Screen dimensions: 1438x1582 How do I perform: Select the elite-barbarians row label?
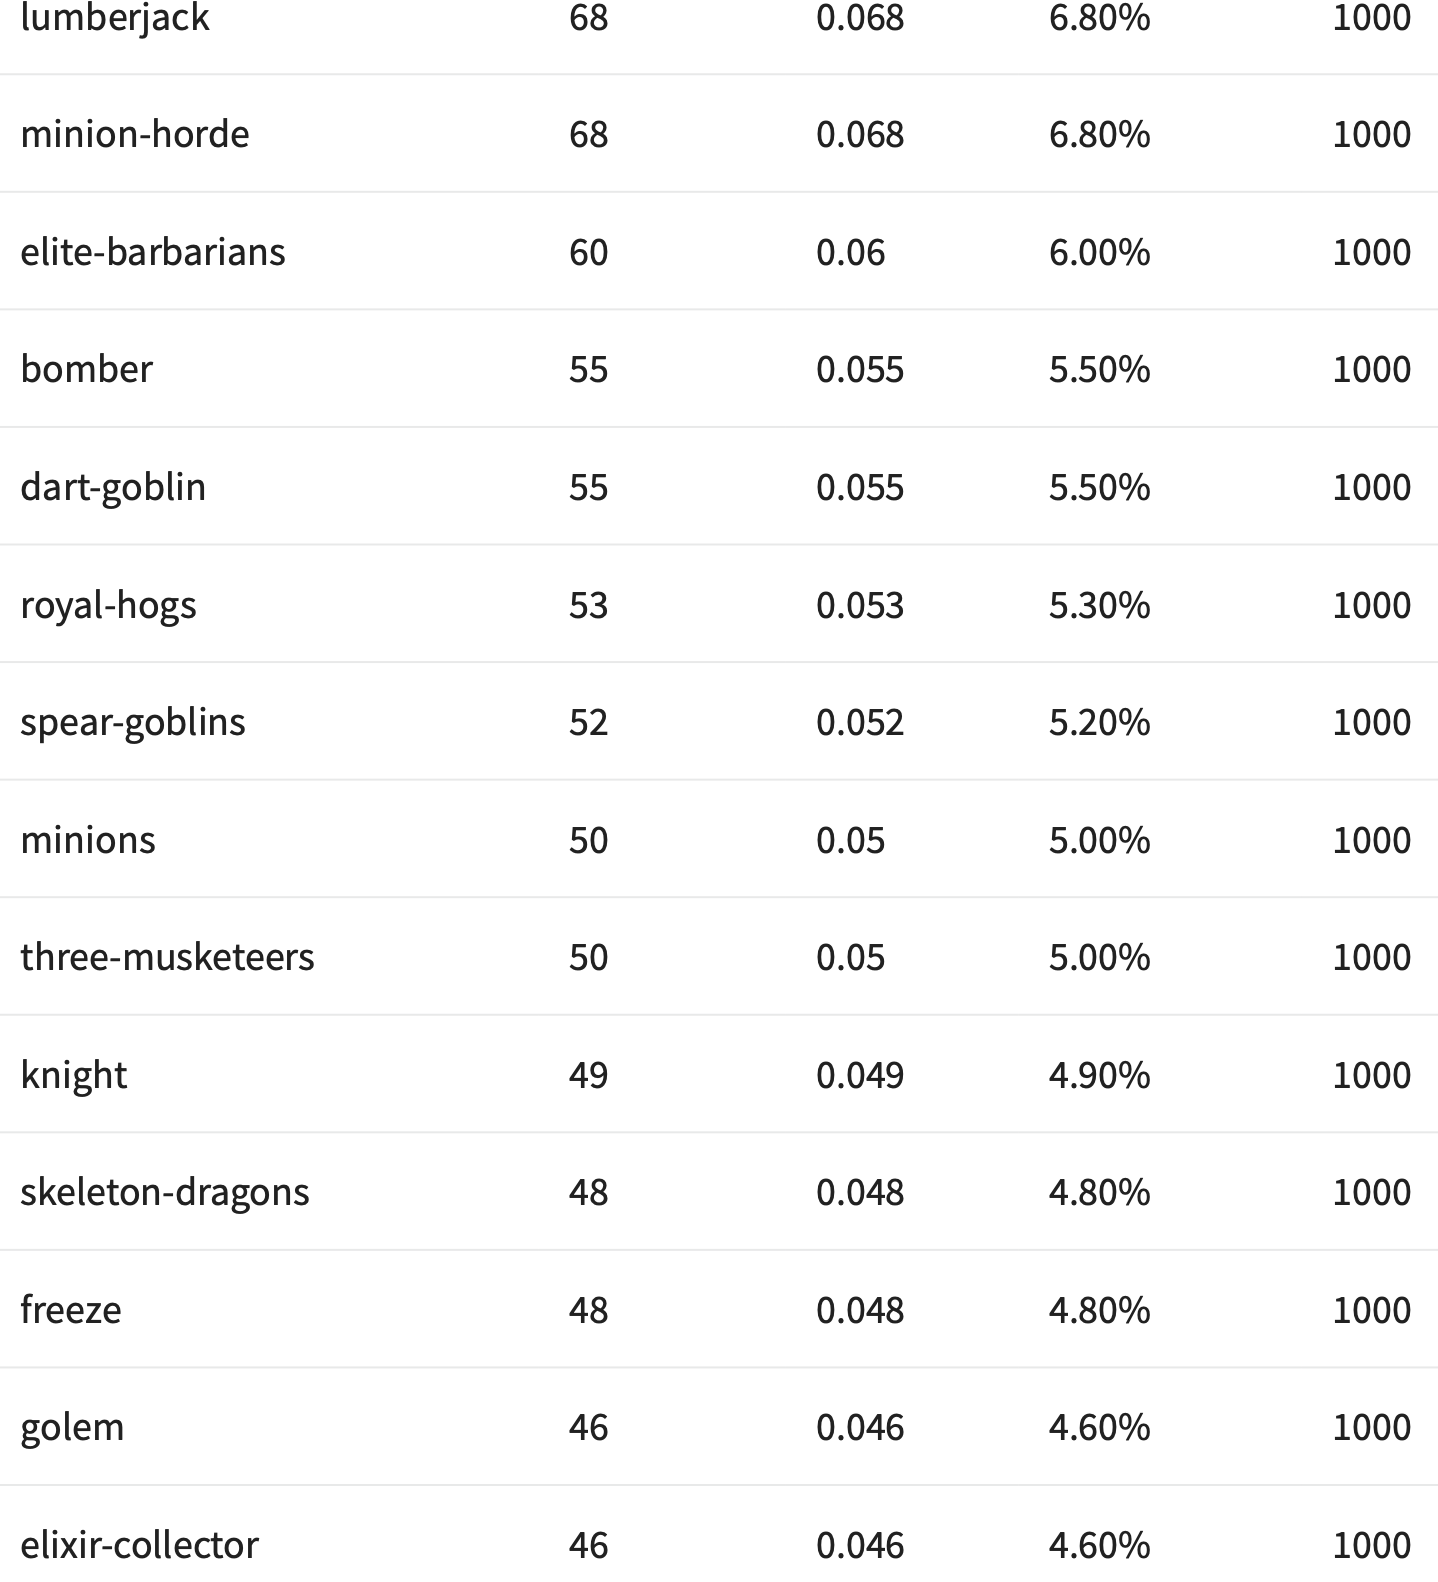click(x=153, y=251)
